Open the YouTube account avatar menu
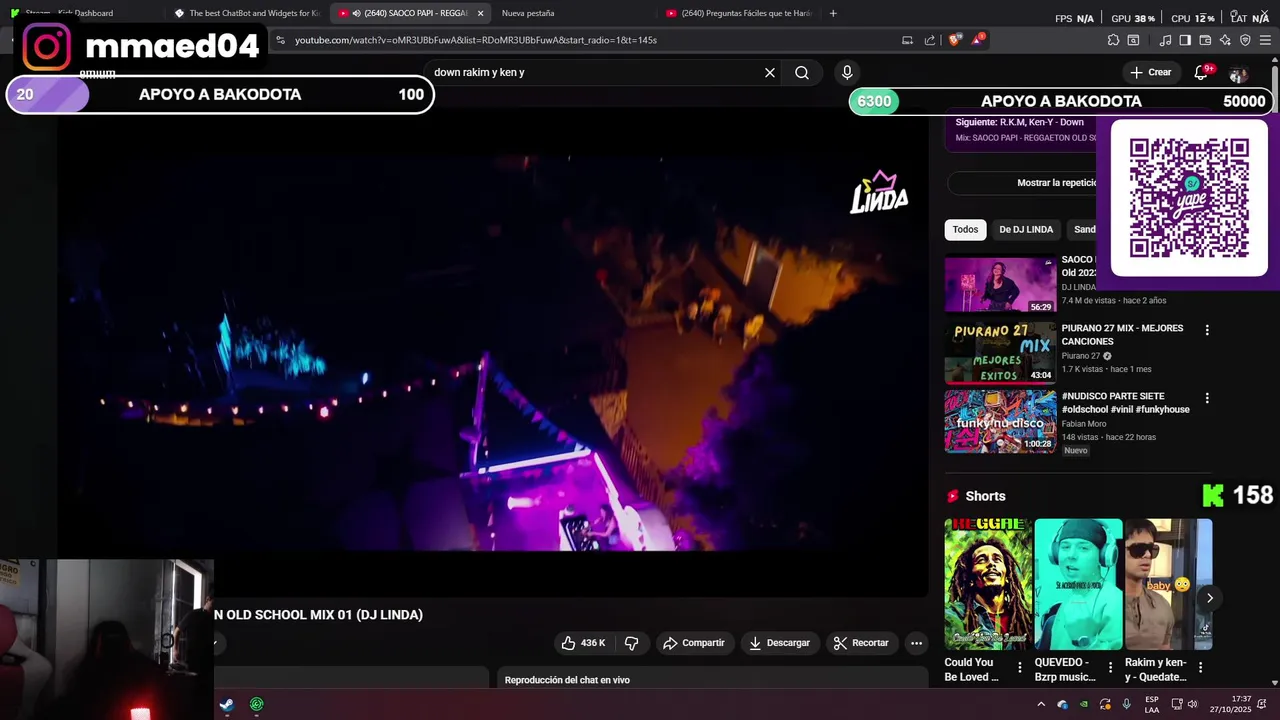 point(1238,74)
